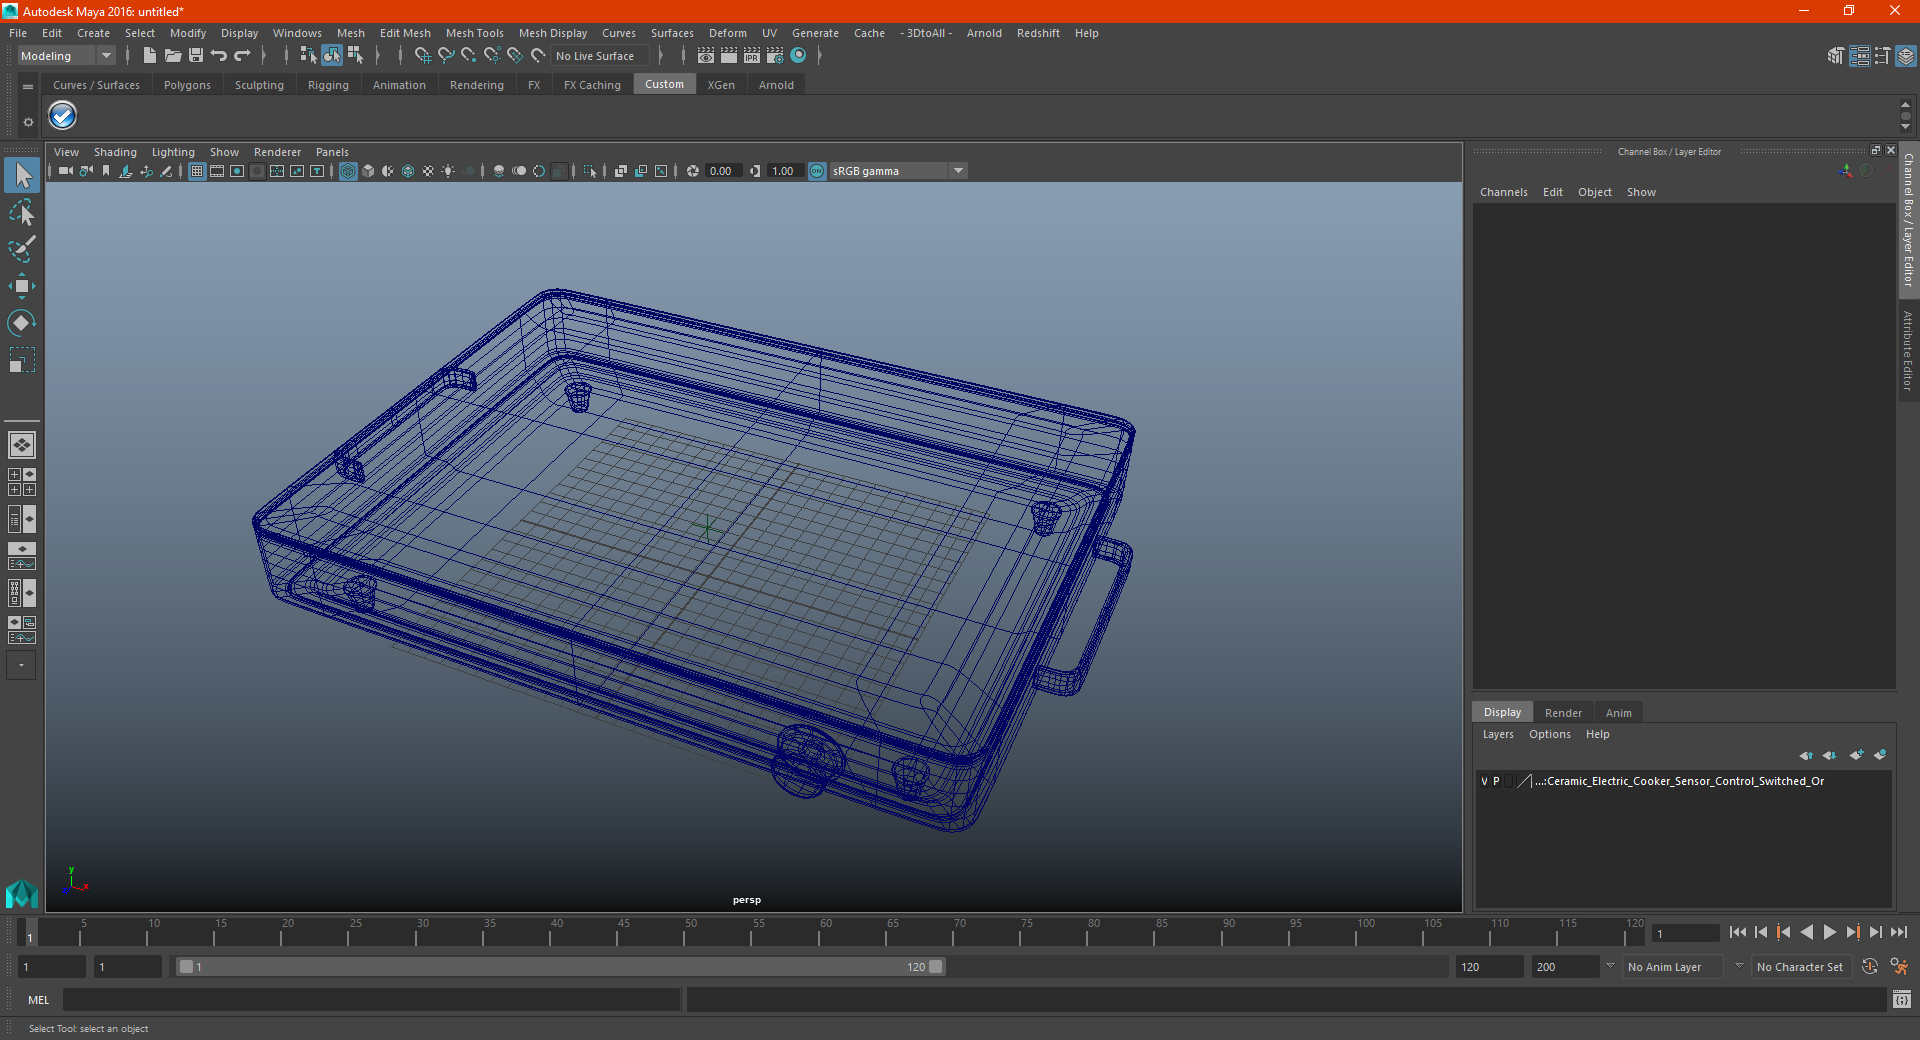Toggle the layer playback P box

(x=1496, y=781)
